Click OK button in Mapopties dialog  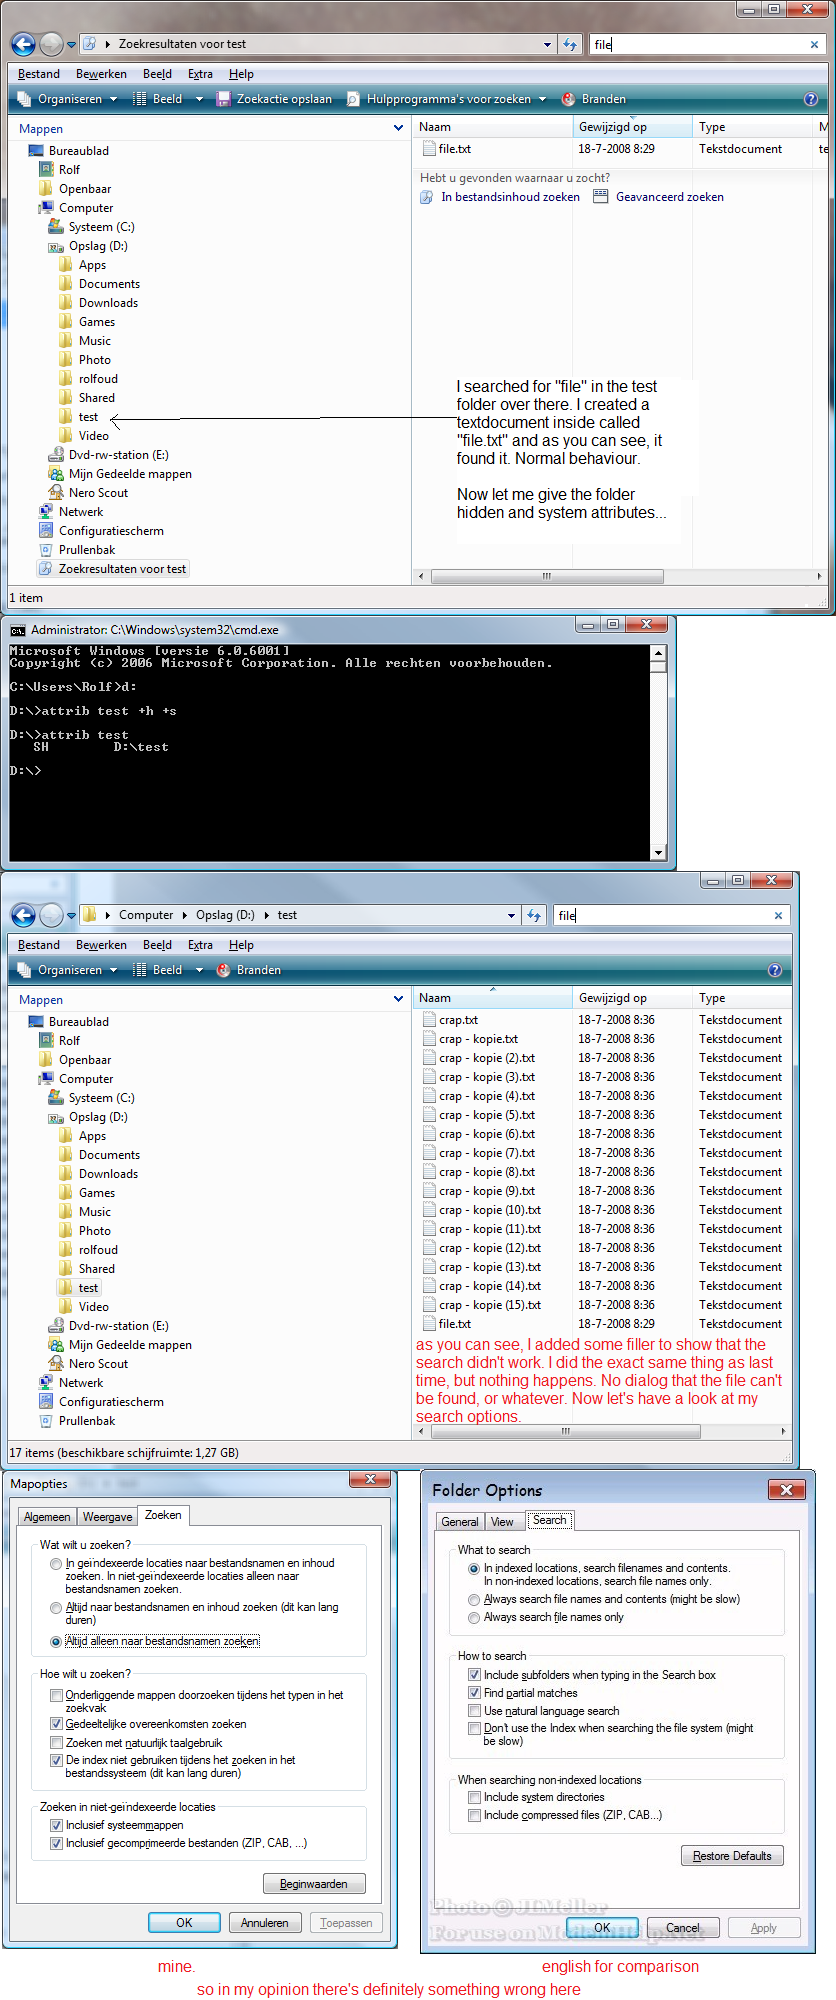coord(184,1923)
